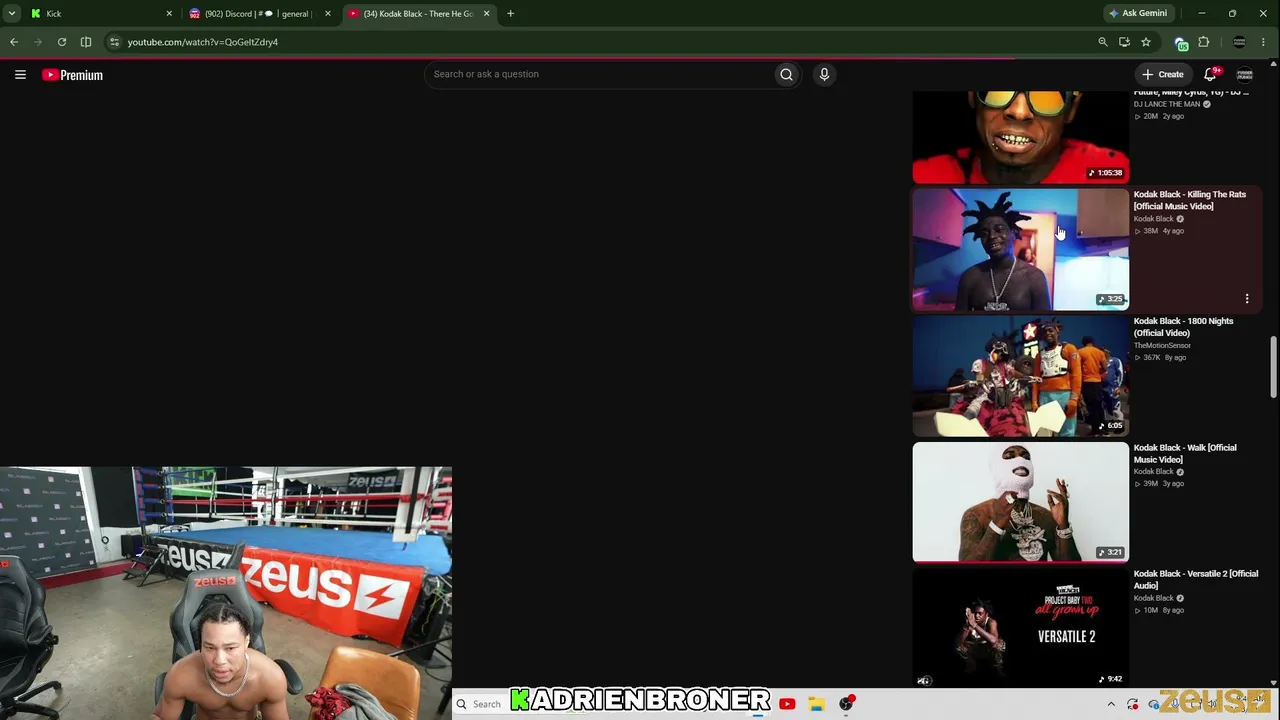
Task: Open the YouTube account avatar menu
Action: [x=1244, y=74]
